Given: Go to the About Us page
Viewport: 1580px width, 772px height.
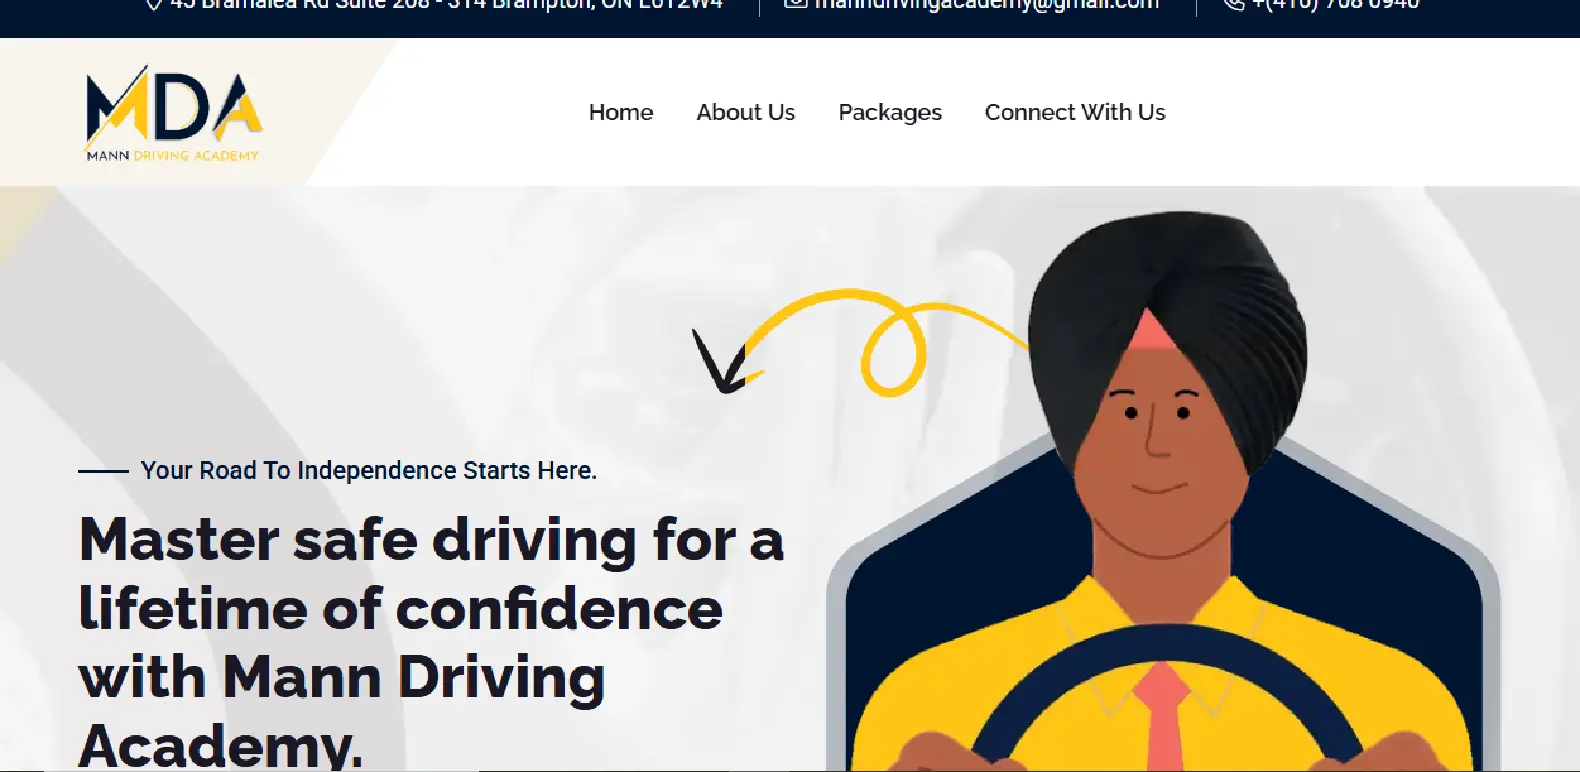Looking at the screenshot, I should 746,112.
